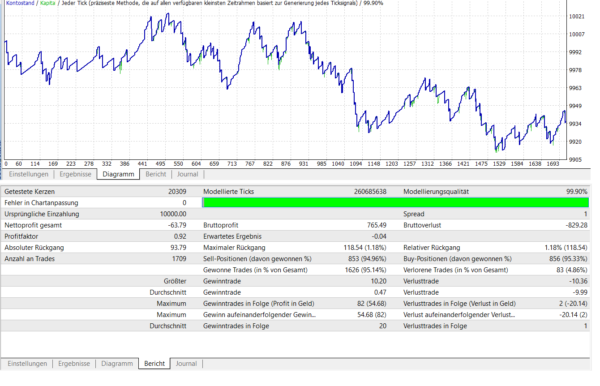Click the Maximaler Rückgang row
This screenshot has width=600, height=386.
tap(295, 248)
